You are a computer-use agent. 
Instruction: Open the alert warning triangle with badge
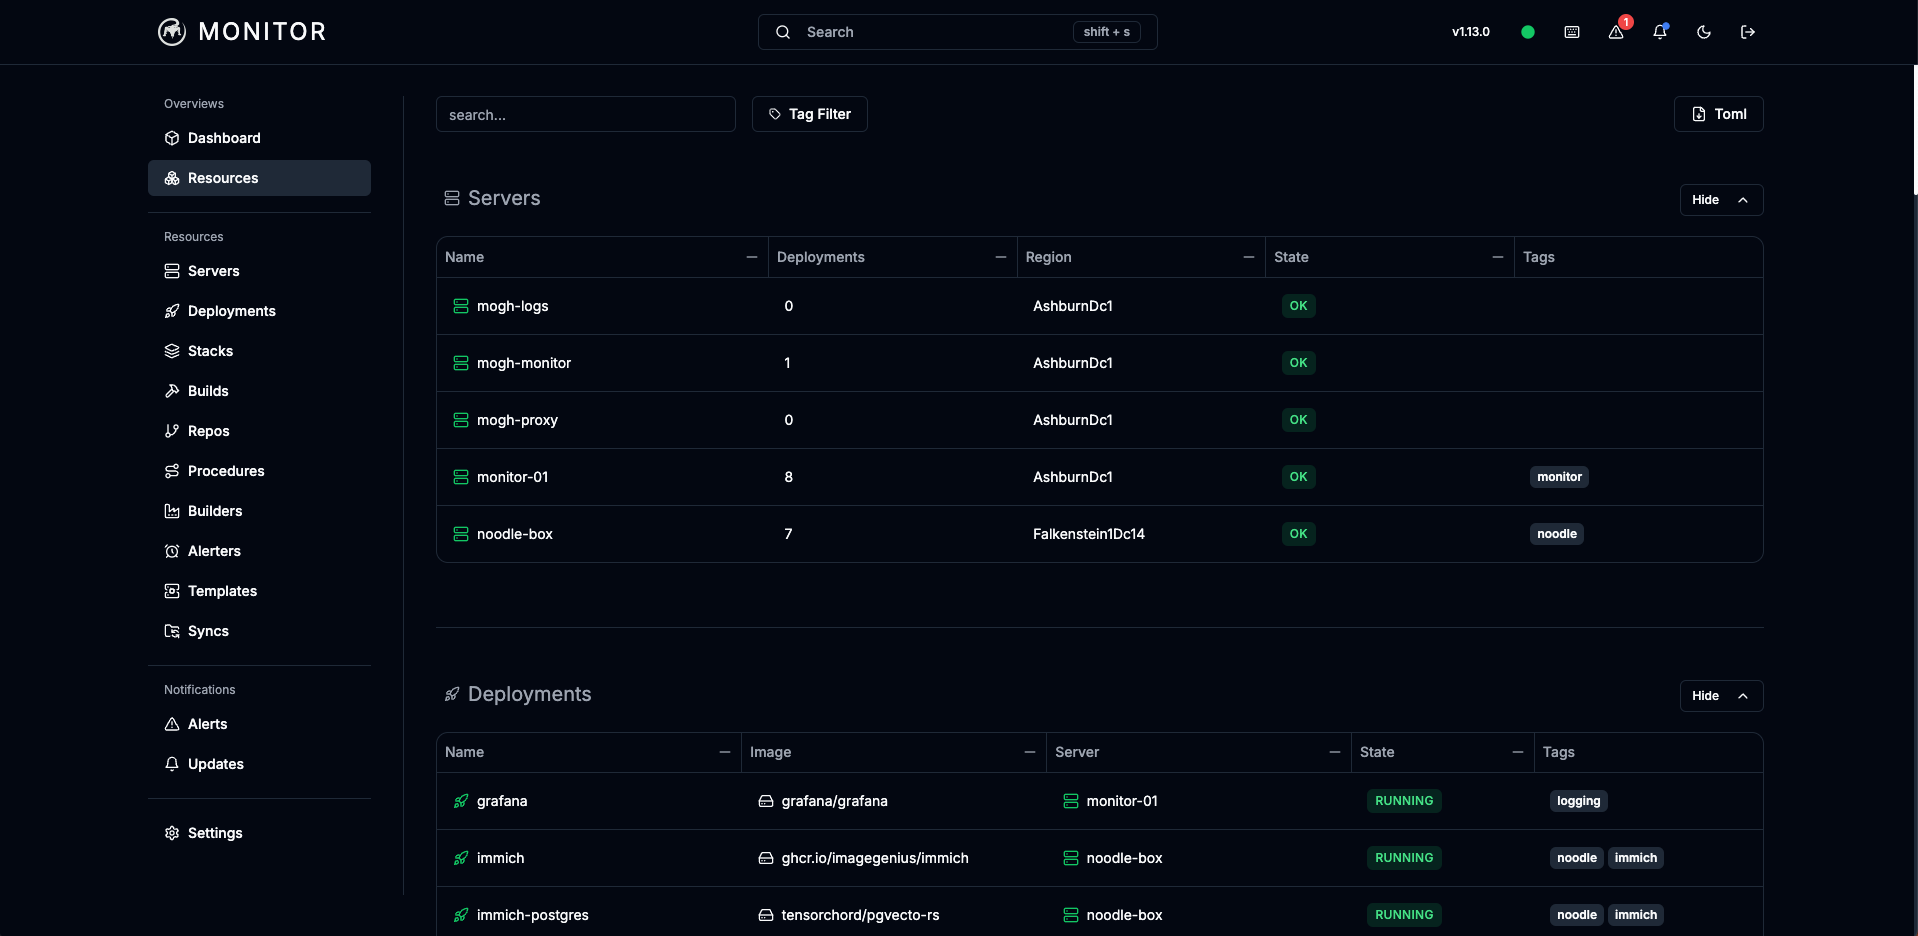click(x=1616, y=32)
